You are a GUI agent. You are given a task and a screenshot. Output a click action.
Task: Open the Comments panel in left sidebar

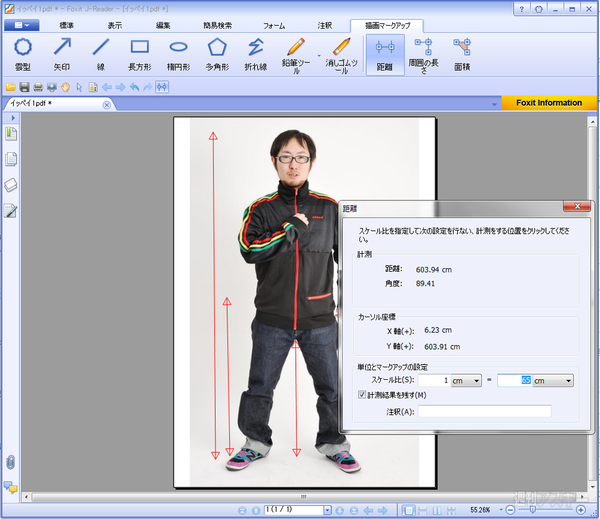11,487
